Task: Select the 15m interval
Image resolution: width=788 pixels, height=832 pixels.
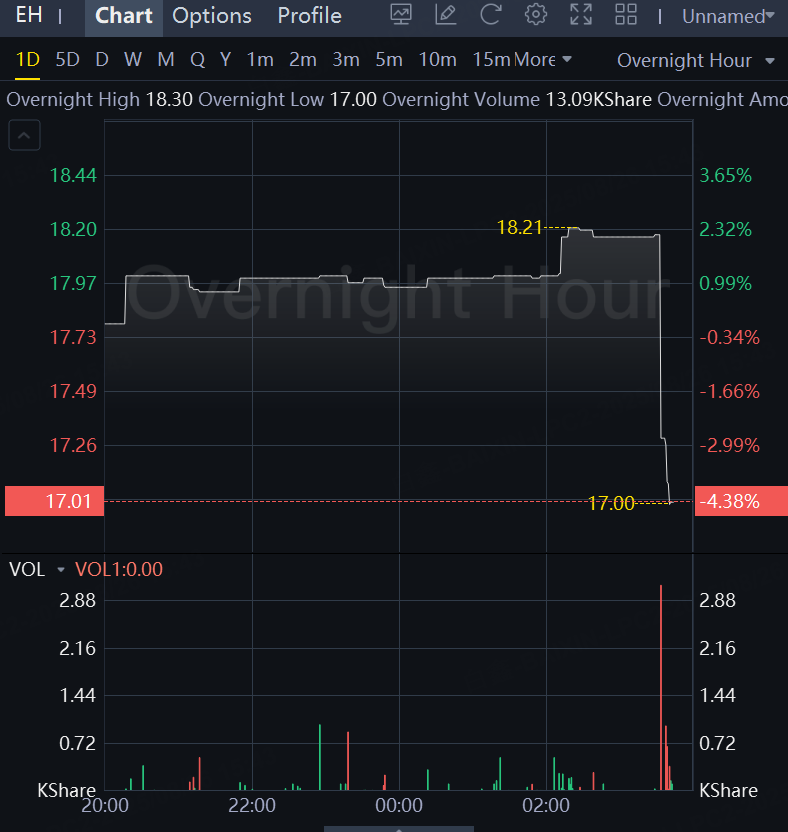Action: click(x=491, y=59)
